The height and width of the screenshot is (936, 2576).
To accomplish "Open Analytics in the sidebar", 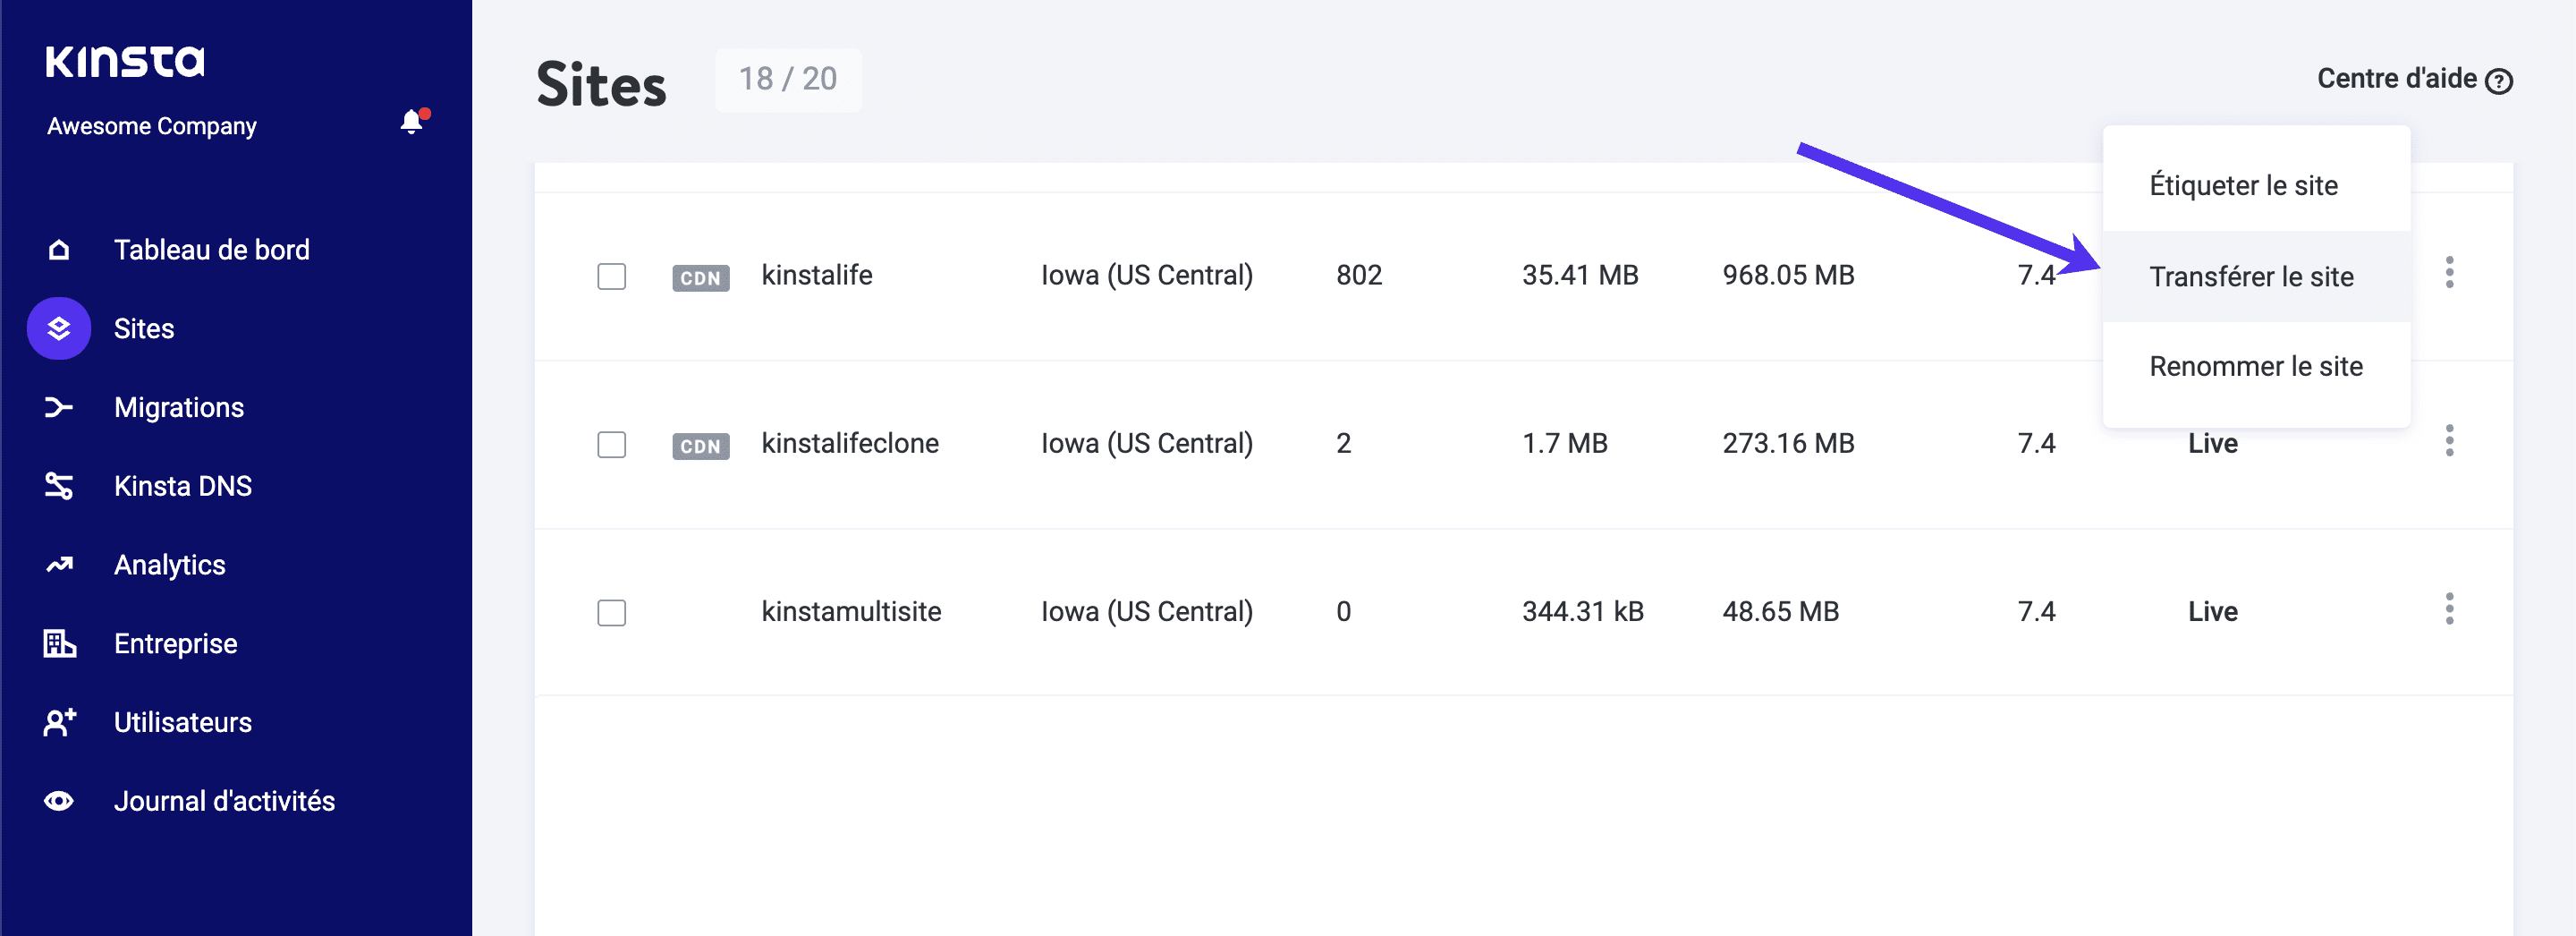I will click(170, 565).
